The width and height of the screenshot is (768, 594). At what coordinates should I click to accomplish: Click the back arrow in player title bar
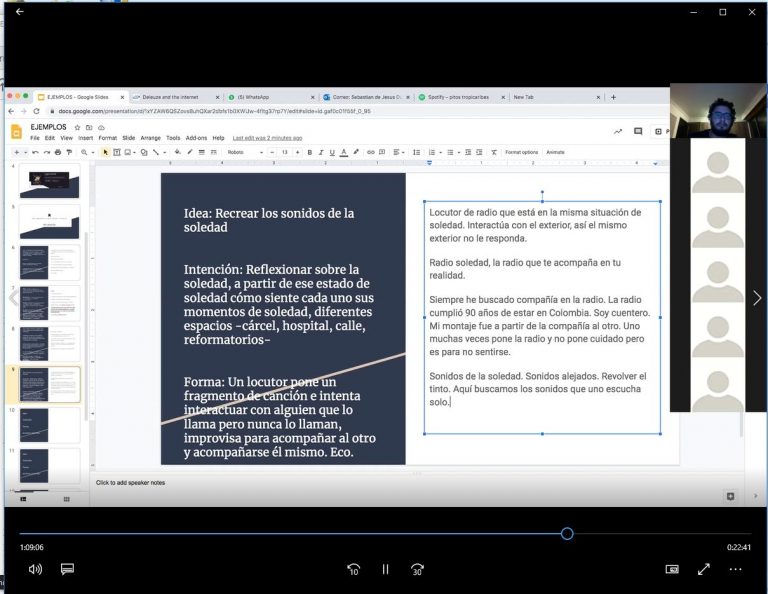(x=19, y=12)
